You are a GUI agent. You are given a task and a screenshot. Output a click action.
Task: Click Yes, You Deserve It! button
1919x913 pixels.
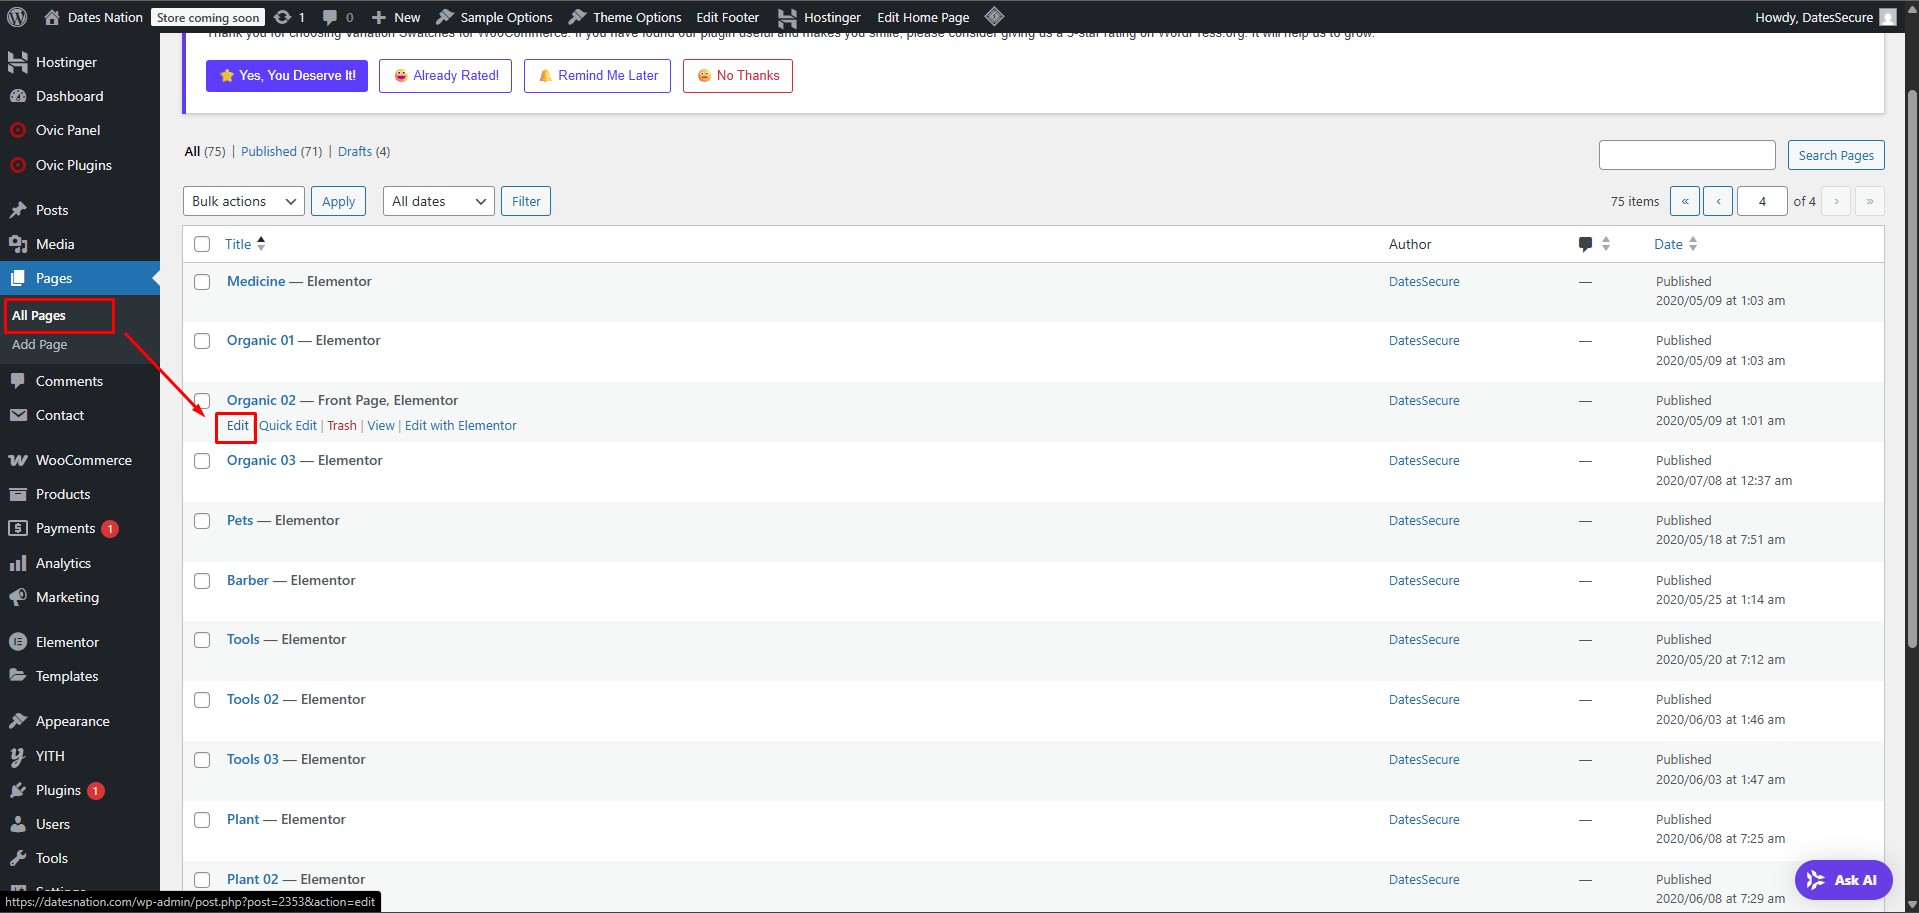pyautogui.click(x=287, y=75)
